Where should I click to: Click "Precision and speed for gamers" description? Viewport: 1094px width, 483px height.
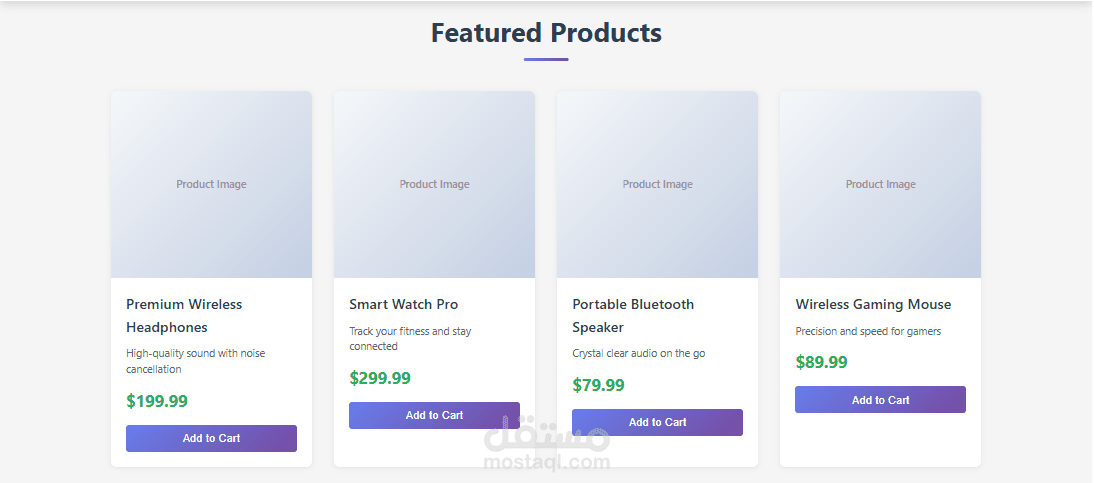pos(868,331)
